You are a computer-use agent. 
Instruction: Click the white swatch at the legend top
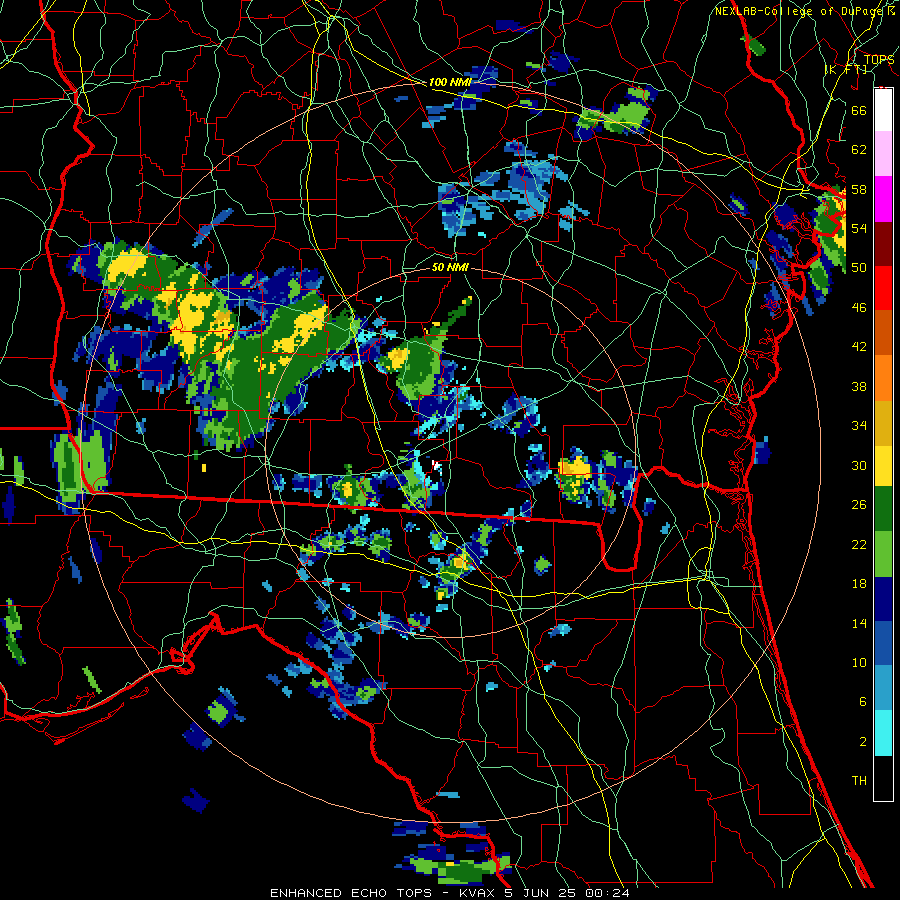[883, 110]
